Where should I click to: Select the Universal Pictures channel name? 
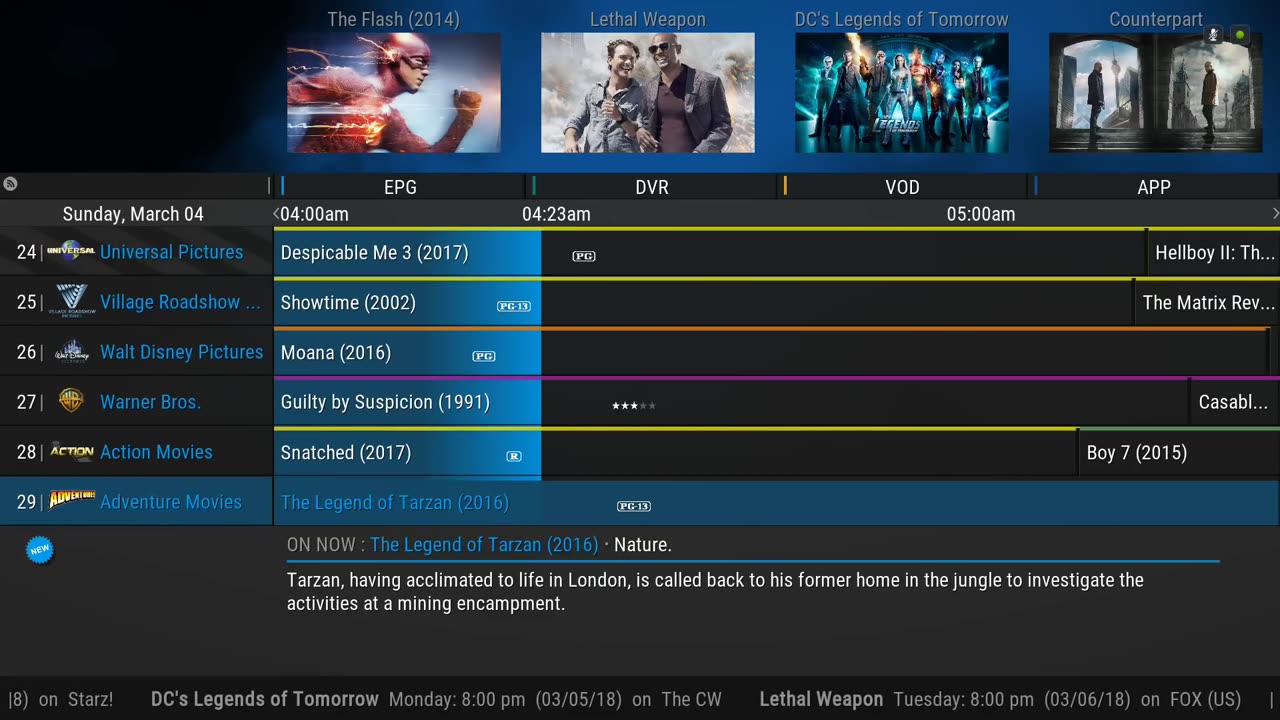(x=172, y=252)
